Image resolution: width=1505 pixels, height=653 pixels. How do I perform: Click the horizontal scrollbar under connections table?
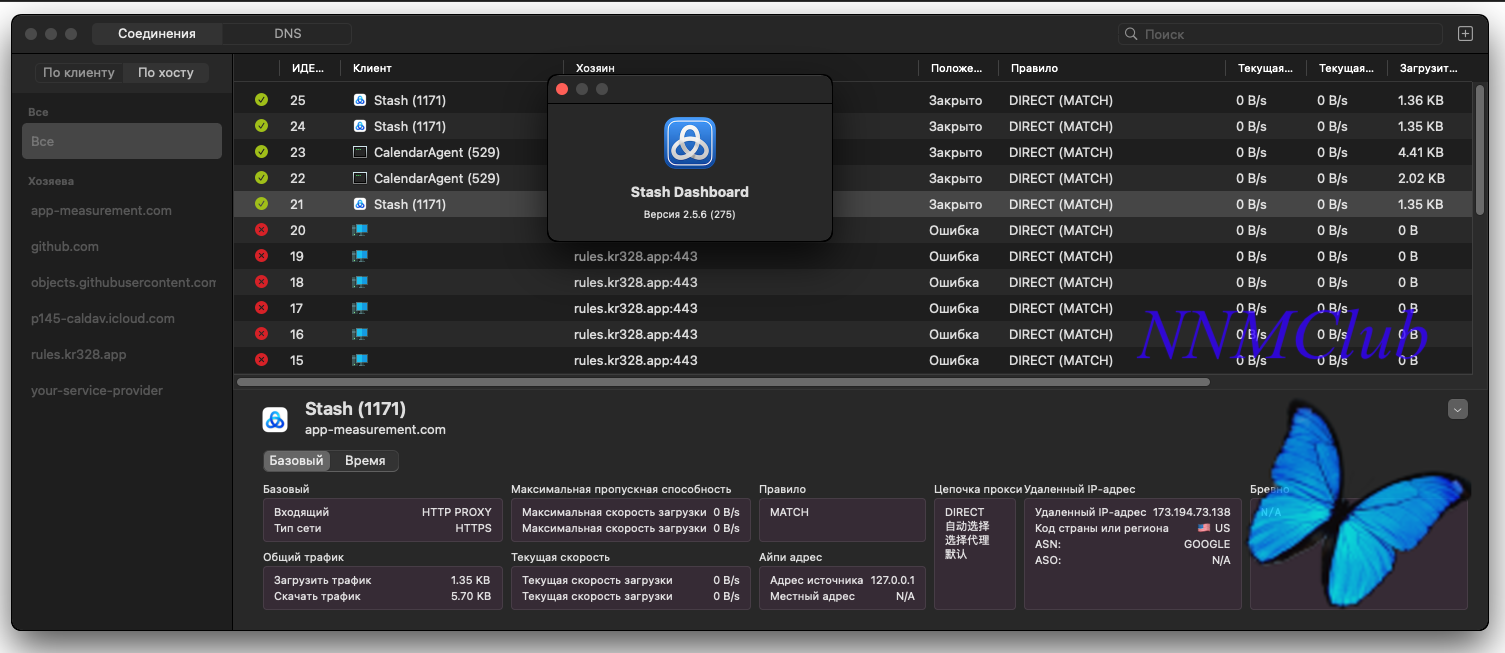pyautogui.click(x=722, y=382)
